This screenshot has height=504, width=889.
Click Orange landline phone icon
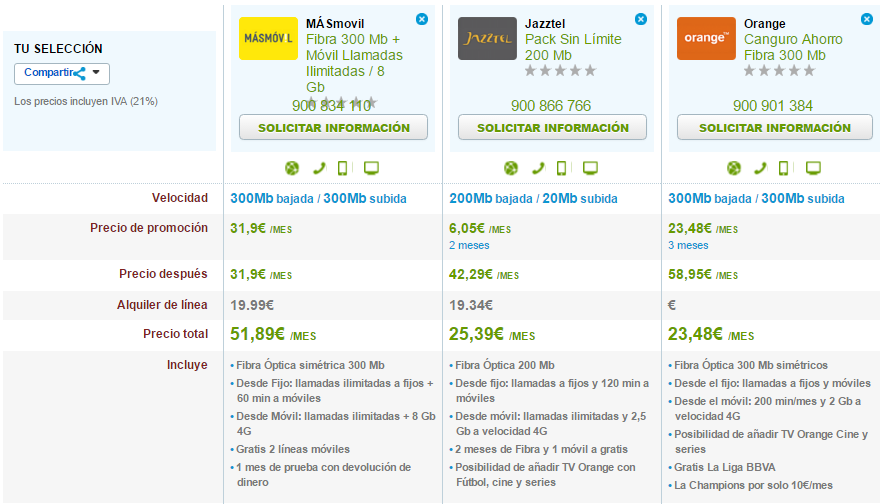coord(760,168)
